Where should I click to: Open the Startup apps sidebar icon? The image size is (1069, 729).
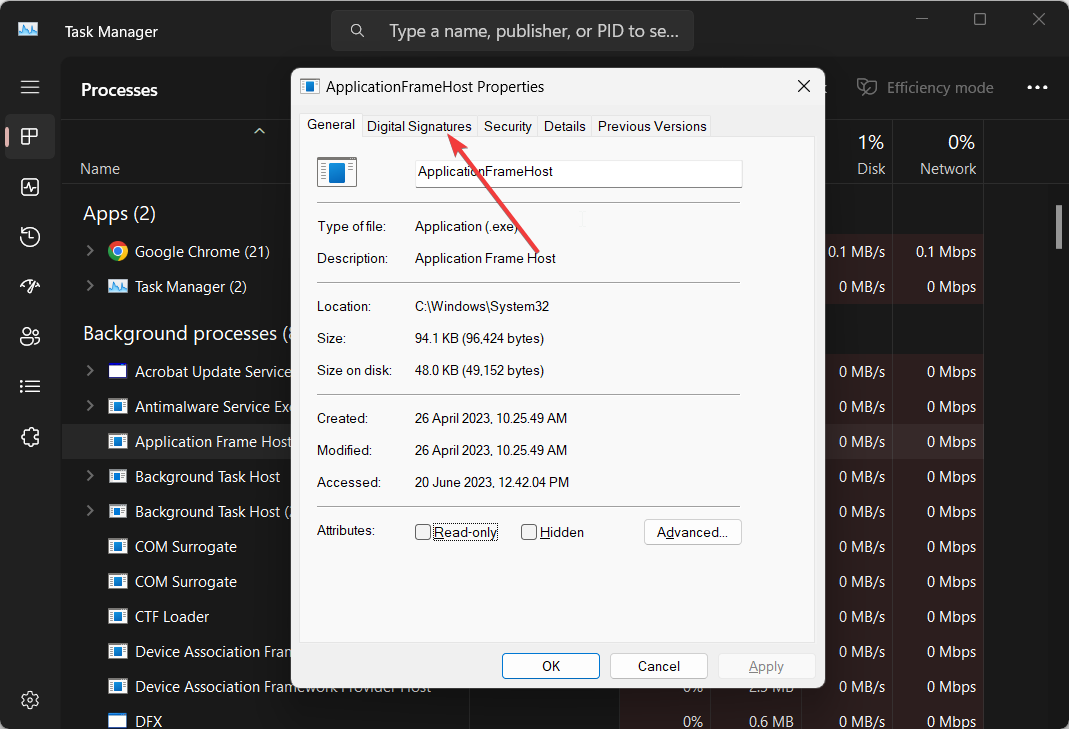(x=30, y=286)
